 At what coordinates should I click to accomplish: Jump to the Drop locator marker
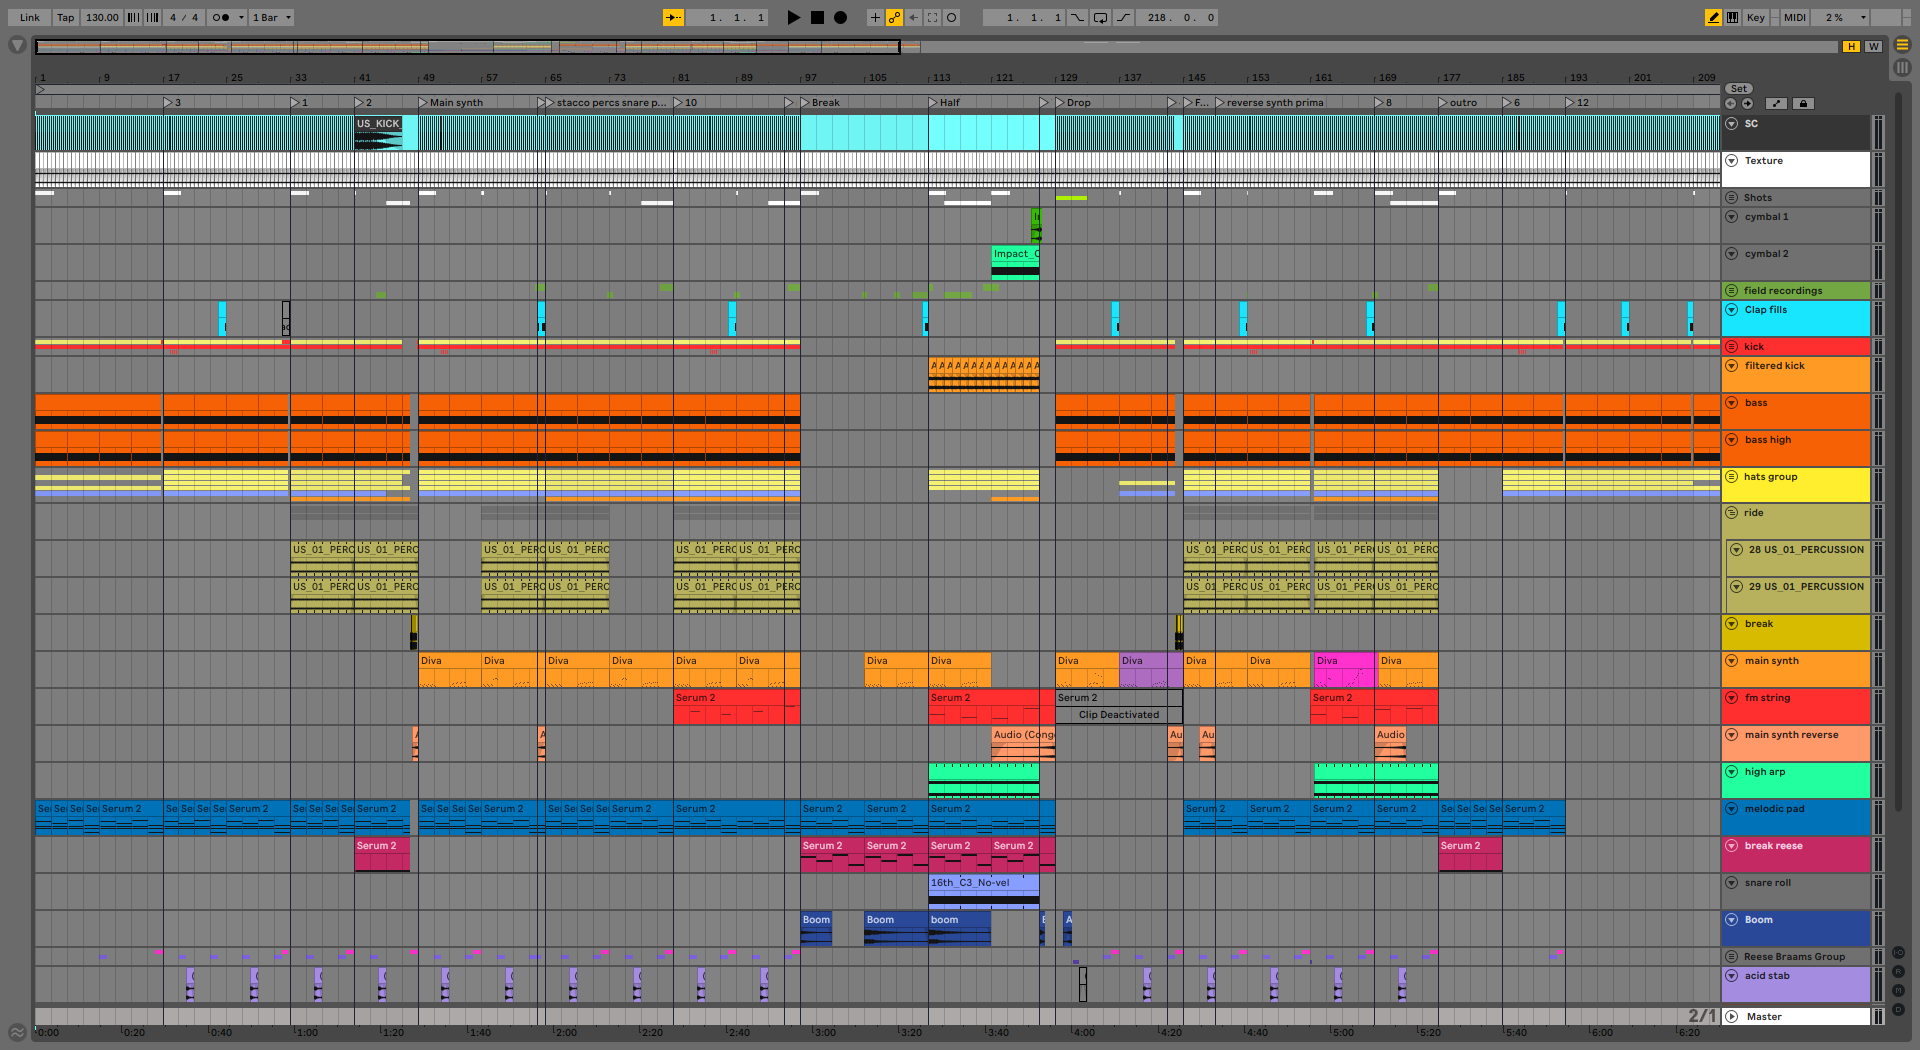1060,103
